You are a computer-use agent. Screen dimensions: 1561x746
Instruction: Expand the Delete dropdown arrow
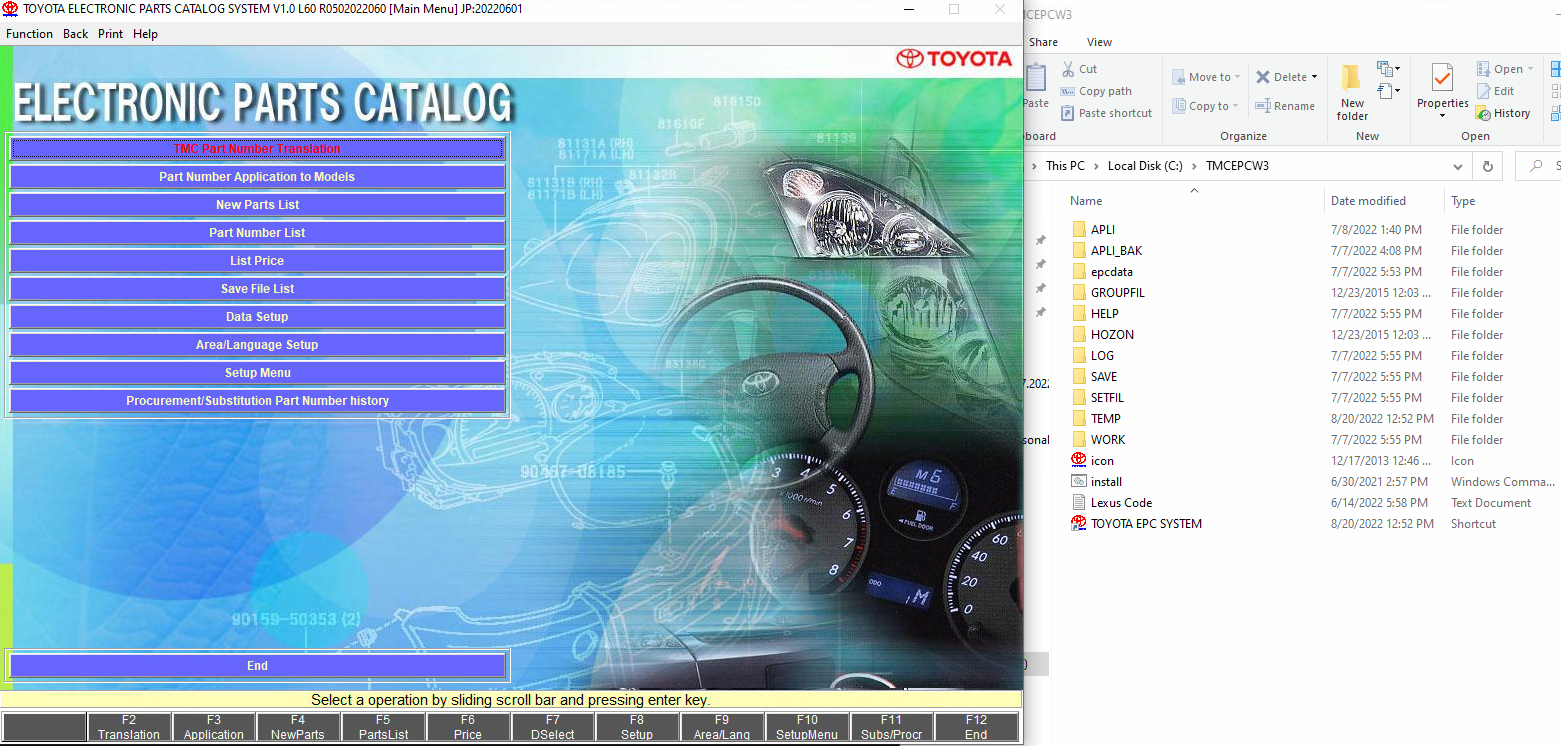(x=1314, y=77)
